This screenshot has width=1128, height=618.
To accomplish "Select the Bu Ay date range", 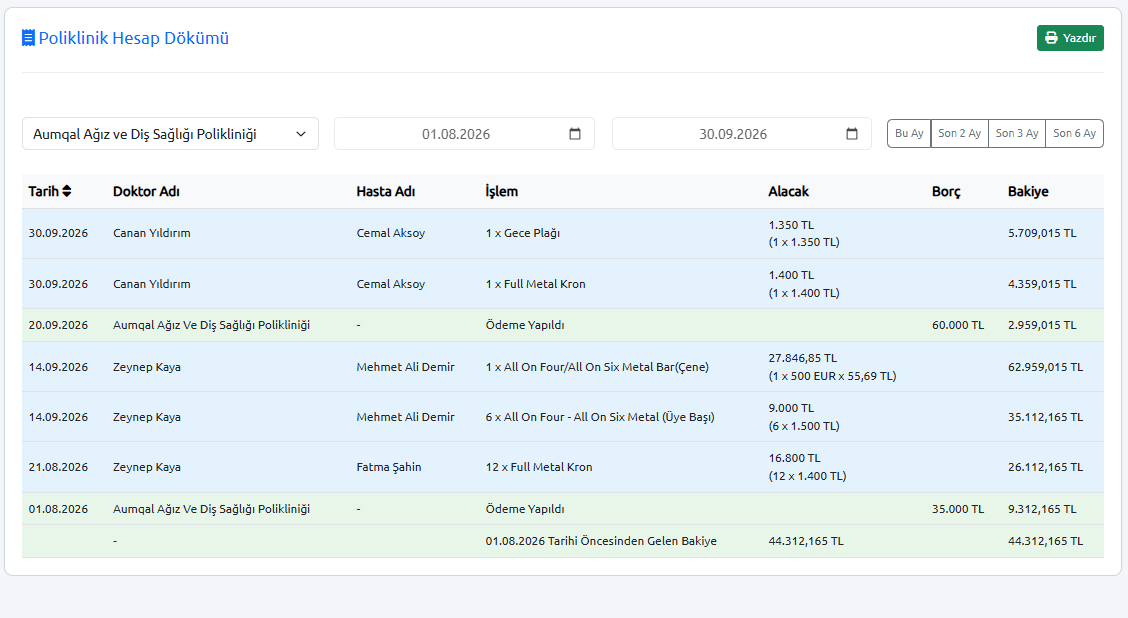I will click(909, 134).
